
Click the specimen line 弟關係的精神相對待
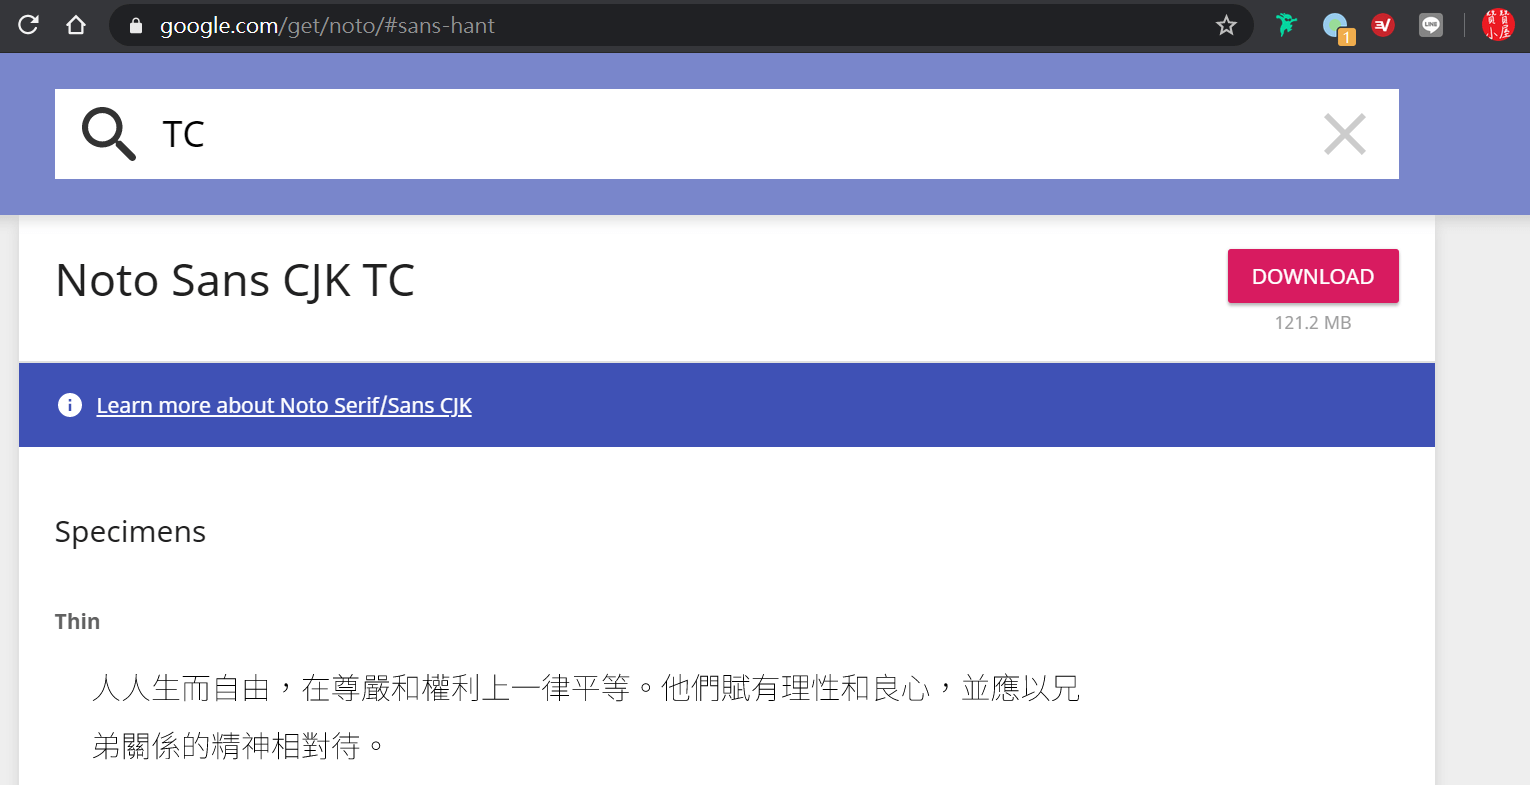tap(238, 746)
